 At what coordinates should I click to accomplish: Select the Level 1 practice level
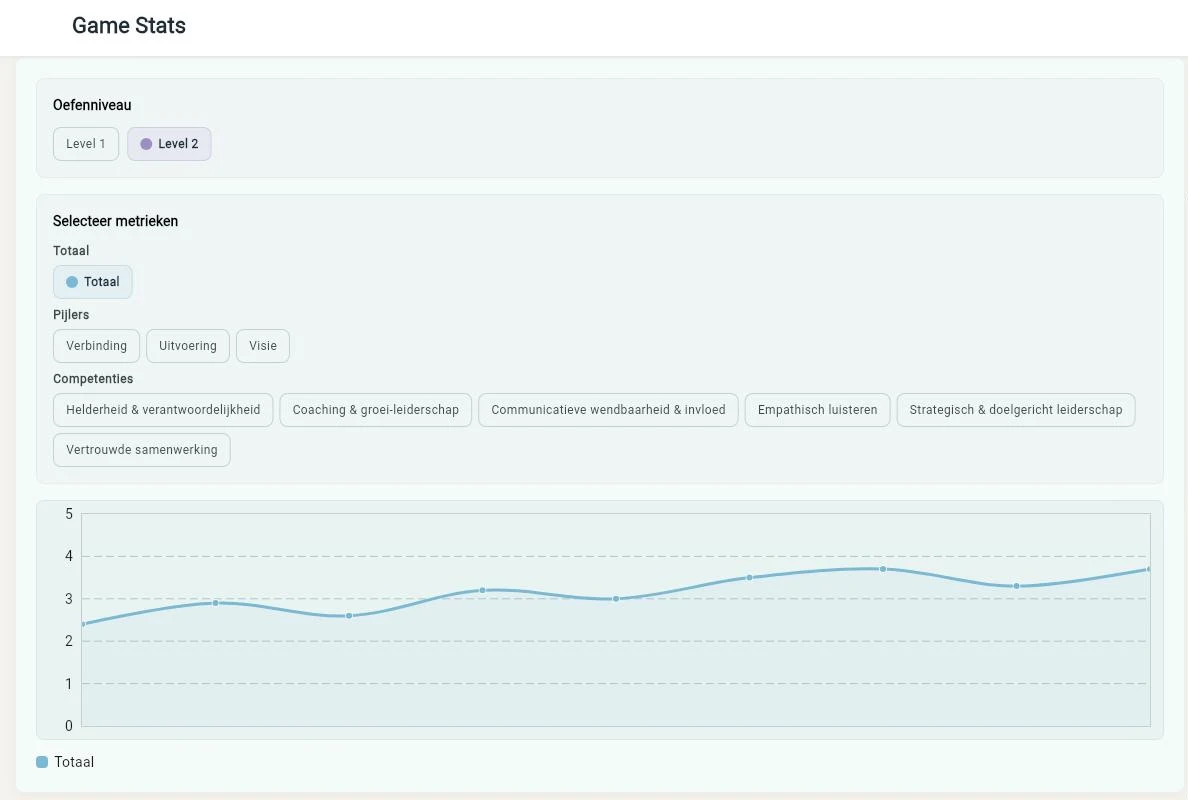point(86,144)
